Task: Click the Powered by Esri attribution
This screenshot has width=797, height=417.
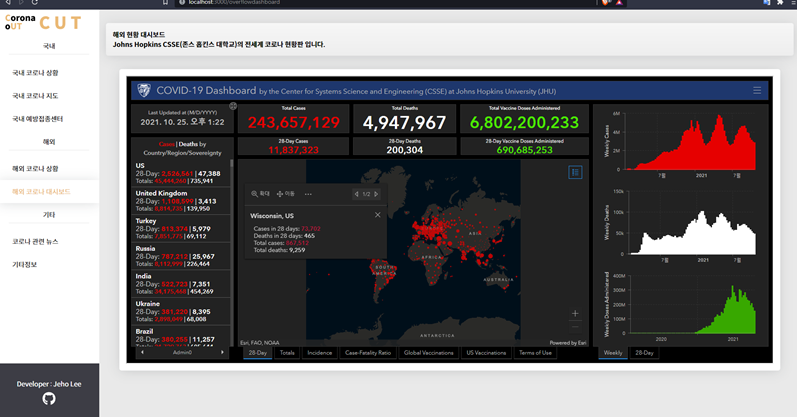Action: coord(568,343)
